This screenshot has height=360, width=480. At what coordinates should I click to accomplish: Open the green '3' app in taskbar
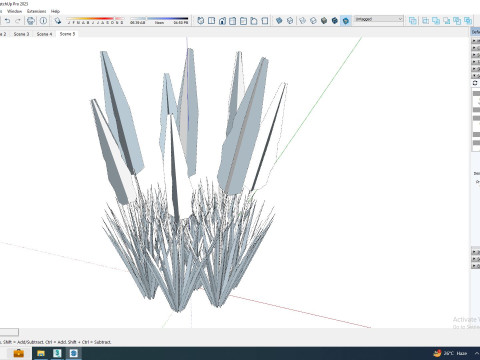click(57, 353)
